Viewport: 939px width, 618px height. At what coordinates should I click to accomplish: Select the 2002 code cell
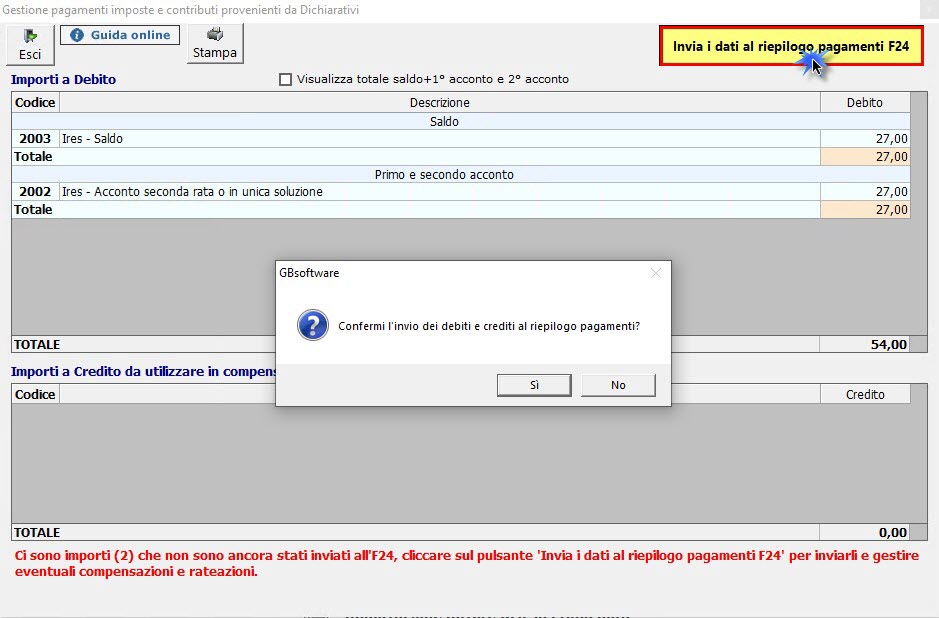pyautogui.click(x=35, y=192)
